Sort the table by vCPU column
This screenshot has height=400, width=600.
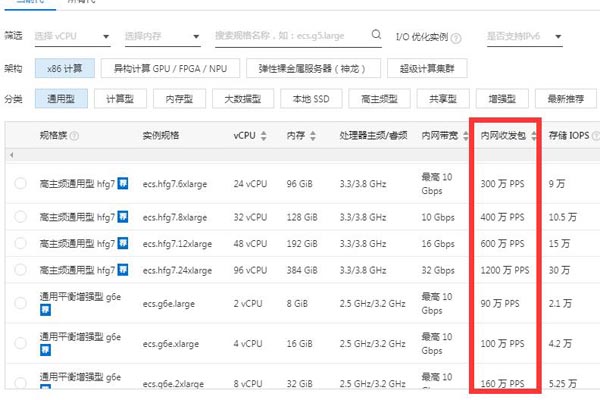tap(262, 135)
